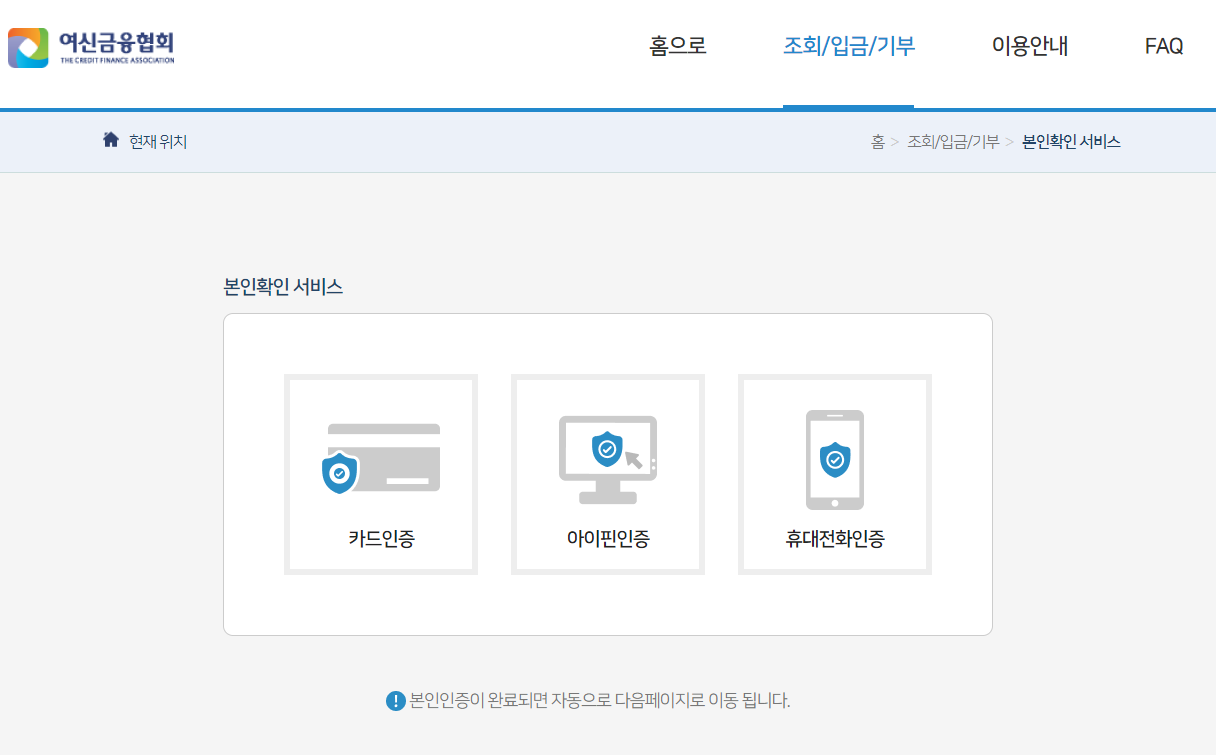Click the smartphone shield icon

(835, 460)
